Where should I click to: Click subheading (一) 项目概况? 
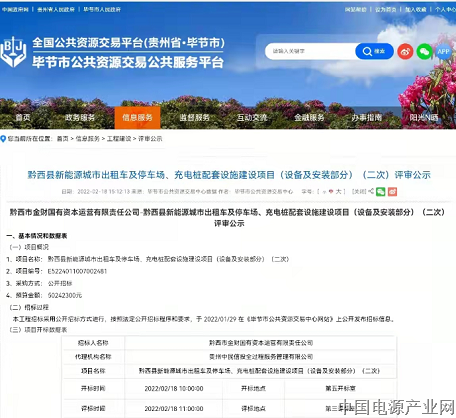point(29,247)
